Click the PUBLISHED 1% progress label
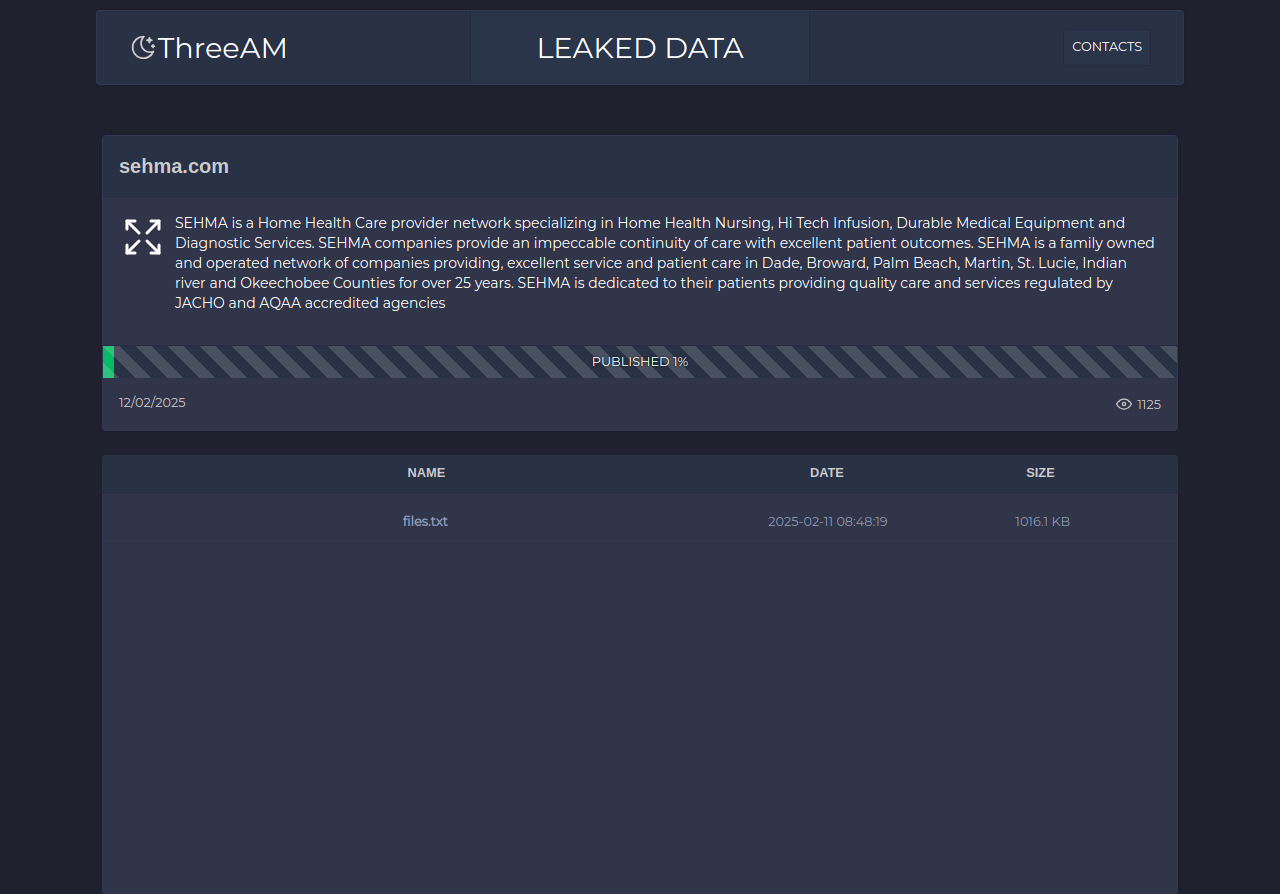 point(640,362)
